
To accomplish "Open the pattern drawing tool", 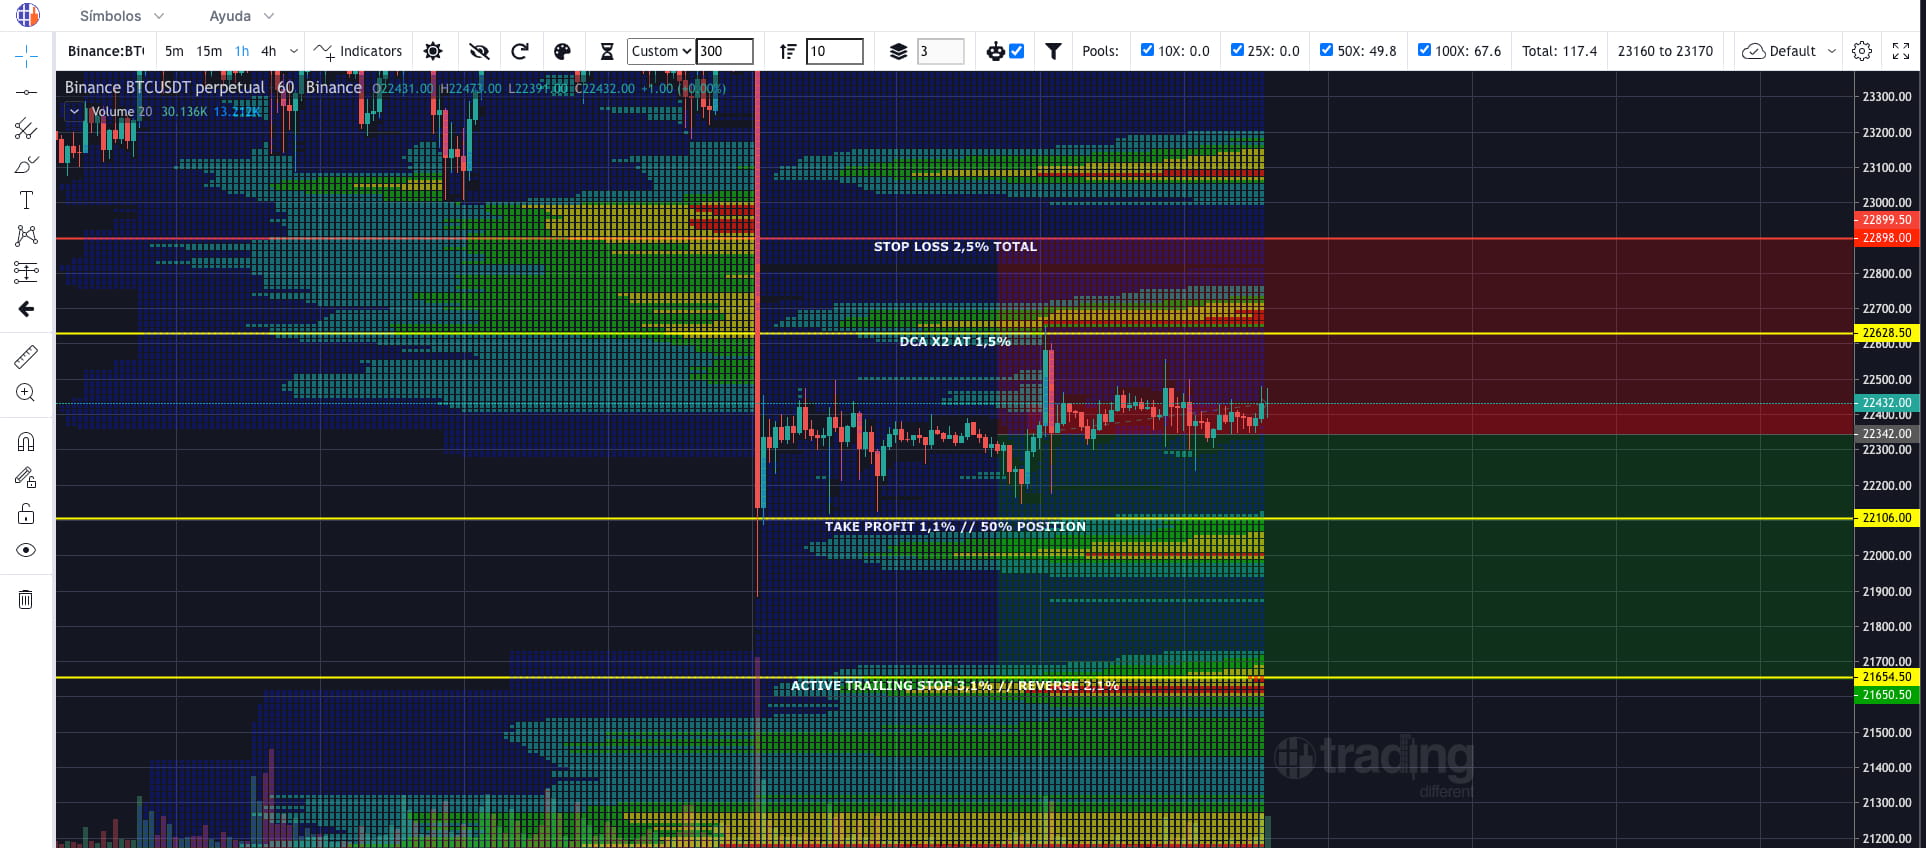I will (x=26, y=235).
